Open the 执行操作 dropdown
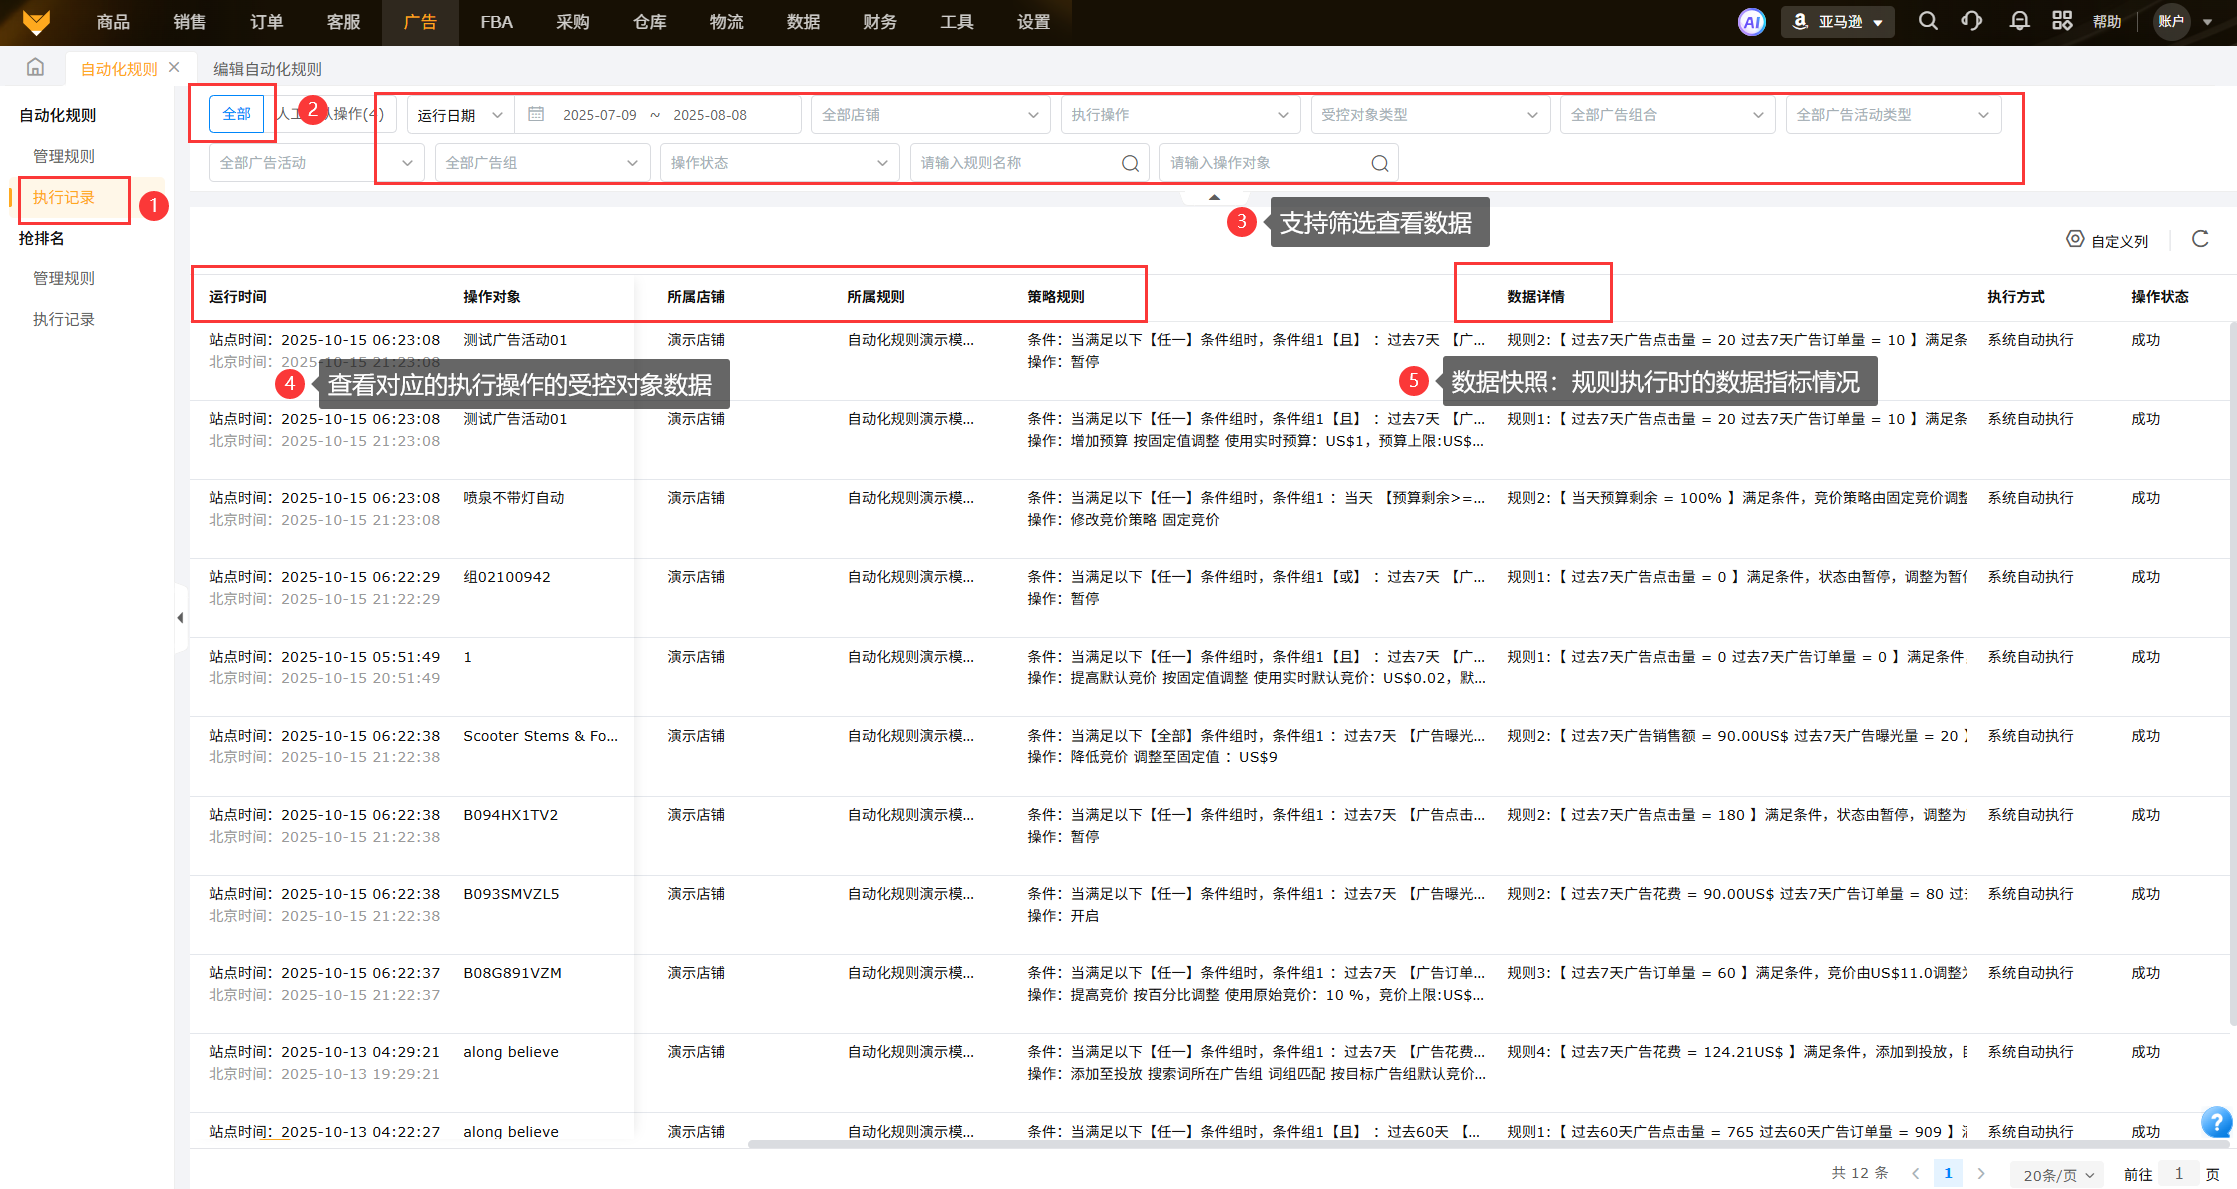 1180,115
